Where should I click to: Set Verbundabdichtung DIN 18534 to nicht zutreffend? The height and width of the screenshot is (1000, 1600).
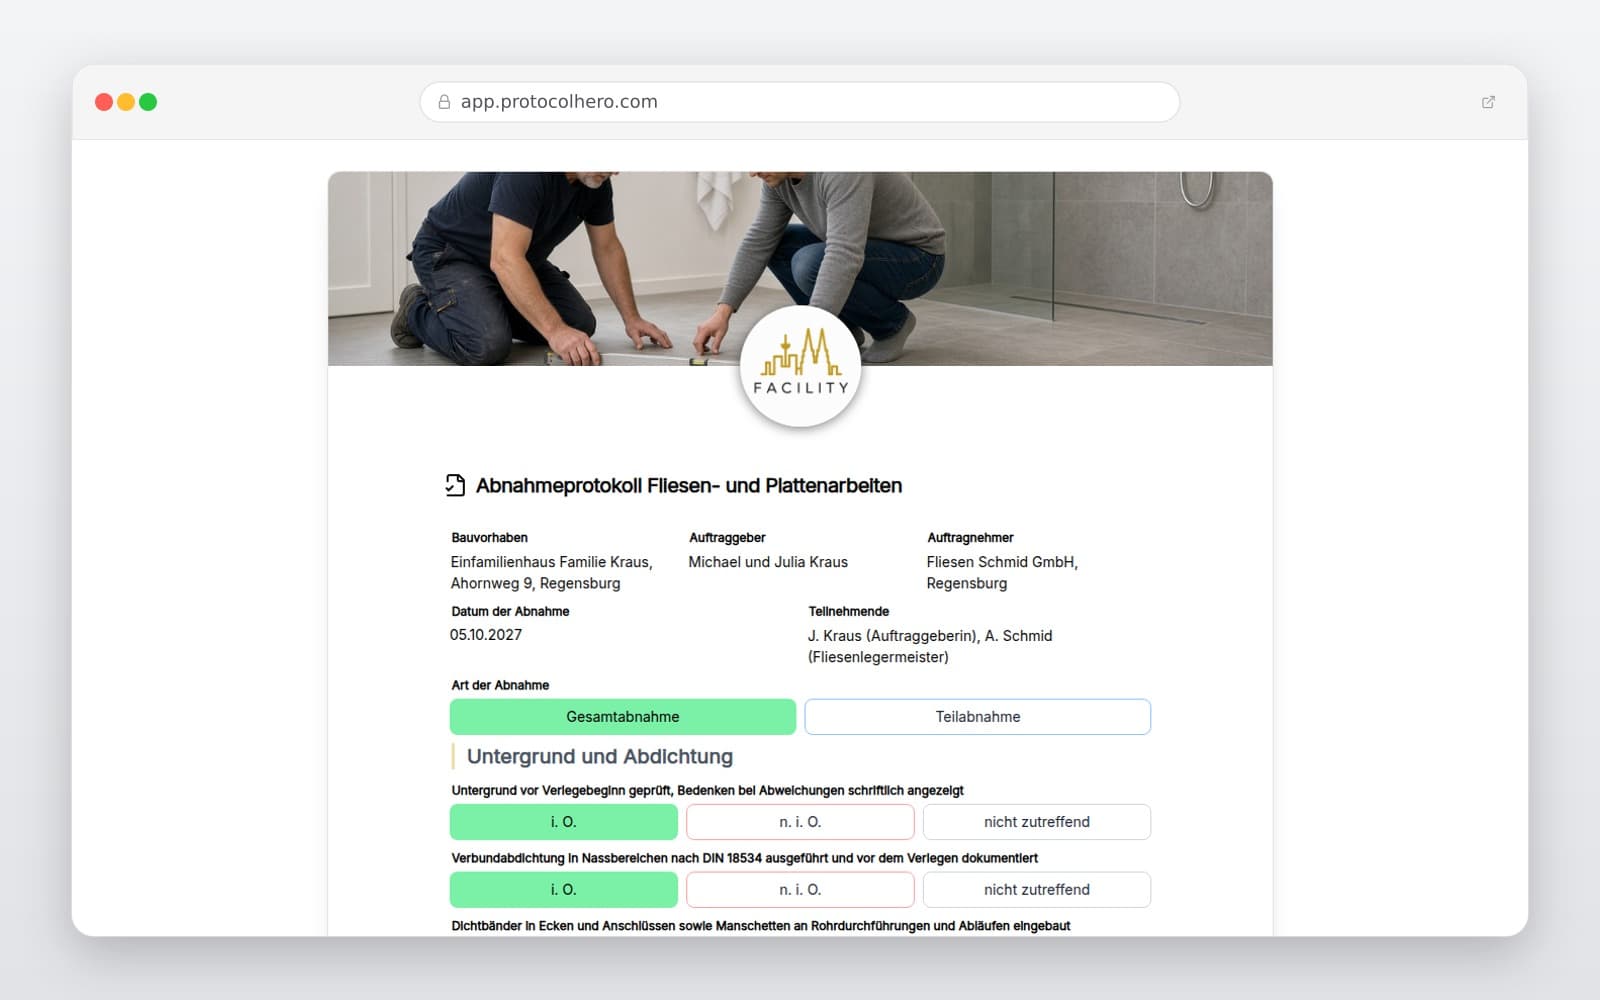1037,890
